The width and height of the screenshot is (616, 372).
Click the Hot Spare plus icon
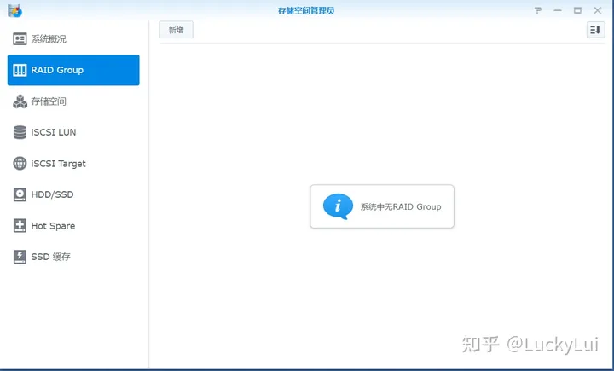pos(20,225)
